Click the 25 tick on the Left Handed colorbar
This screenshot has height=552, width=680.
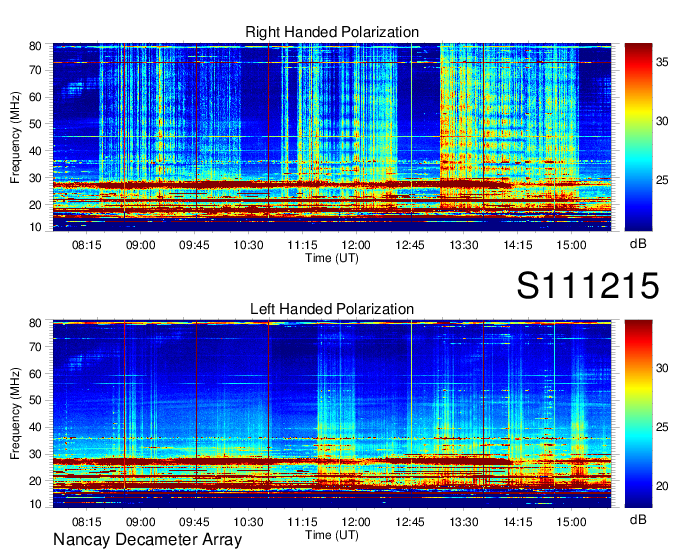click(x=662, y=427)
